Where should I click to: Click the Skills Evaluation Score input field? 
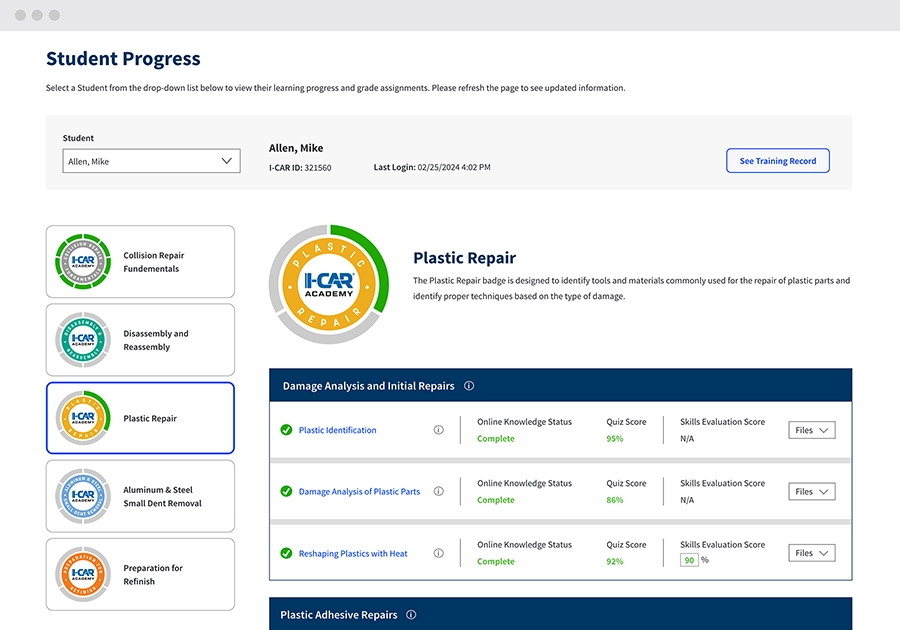click(689, 560)
